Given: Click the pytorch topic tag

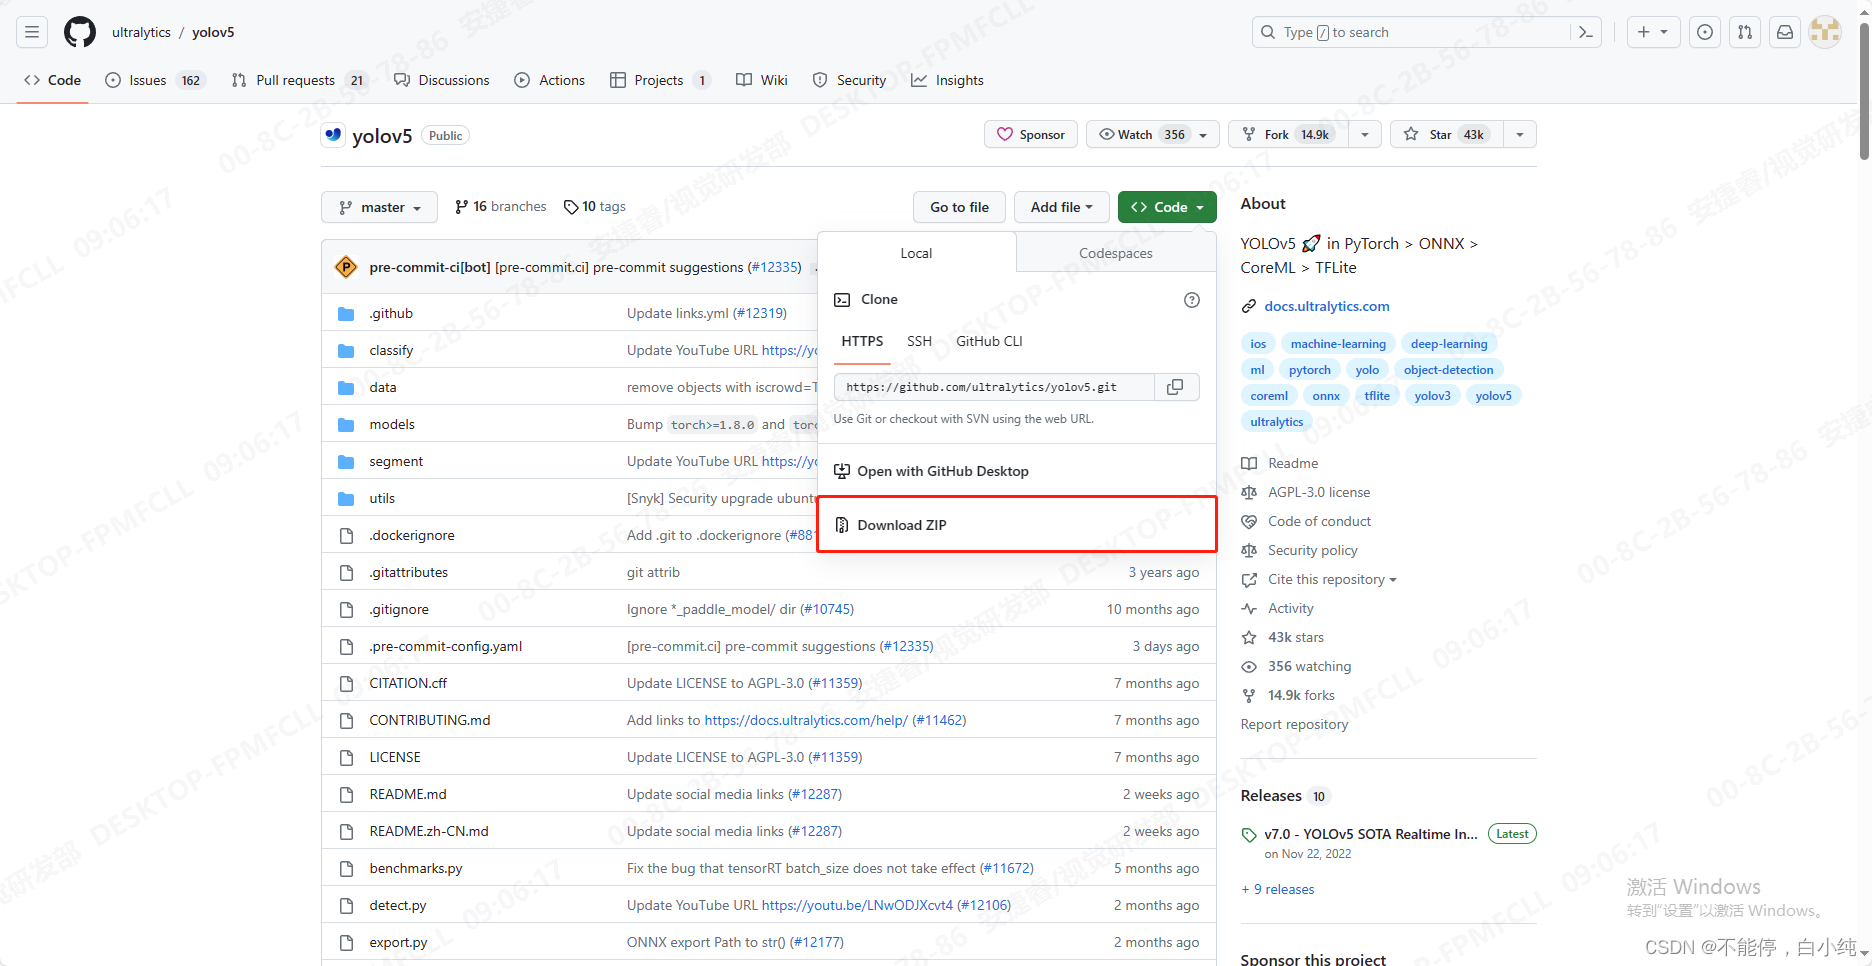Looking at the screenshot, I should pos(1309,370).
